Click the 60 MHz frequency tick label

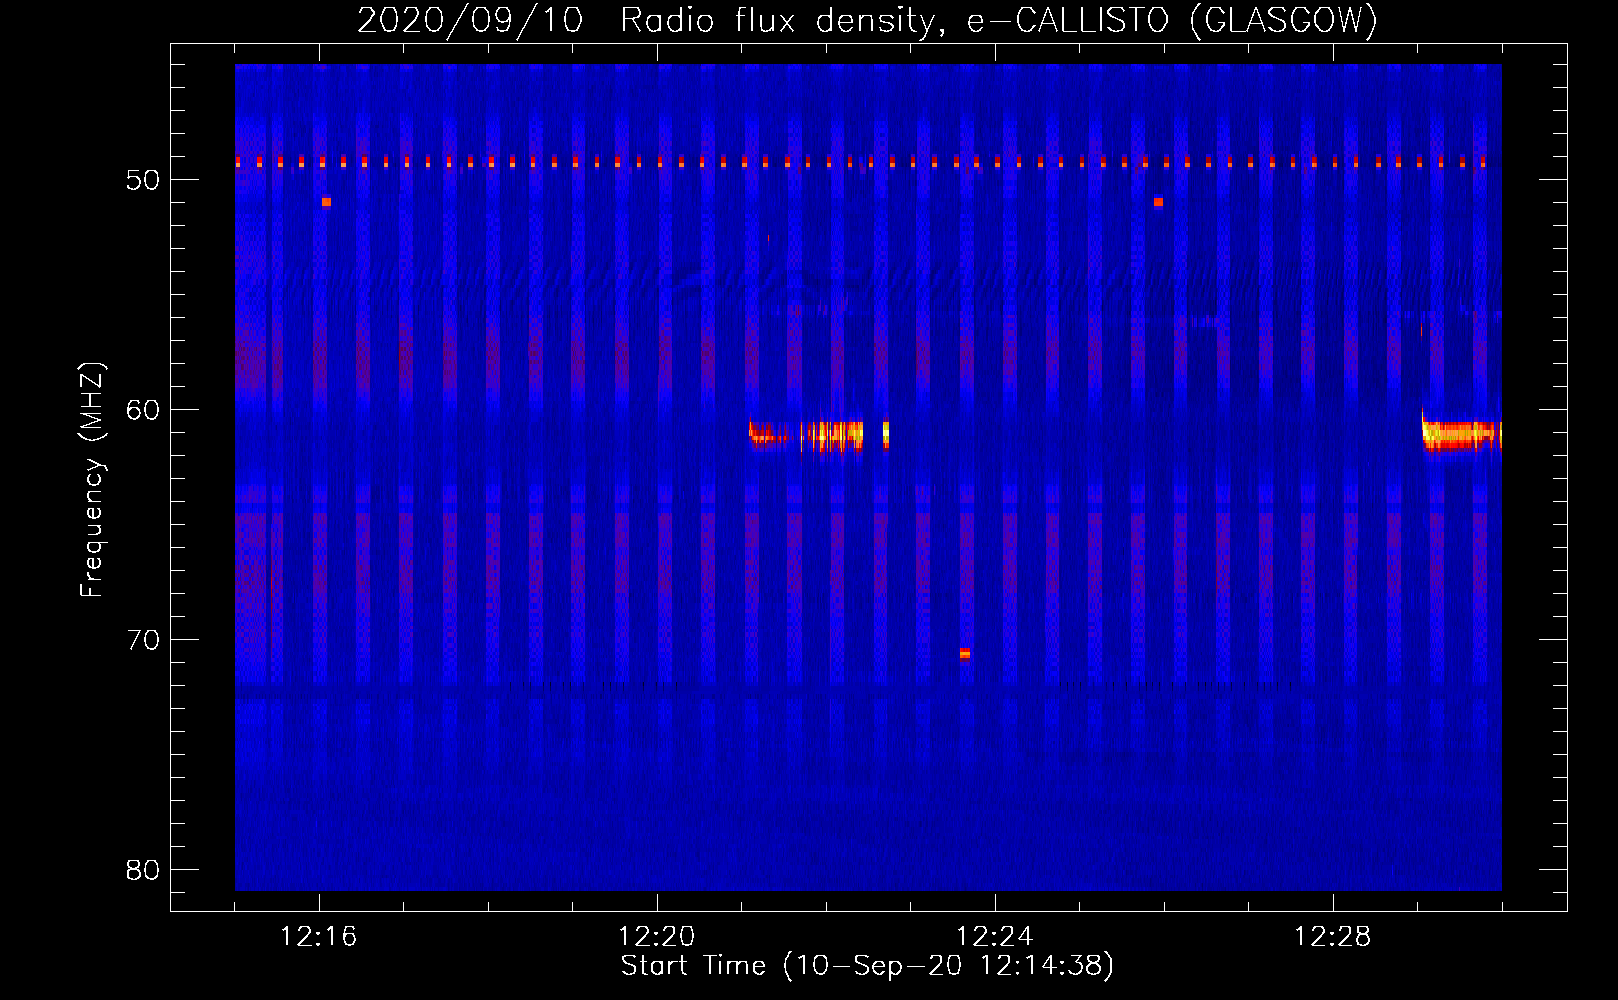(143, 410)
